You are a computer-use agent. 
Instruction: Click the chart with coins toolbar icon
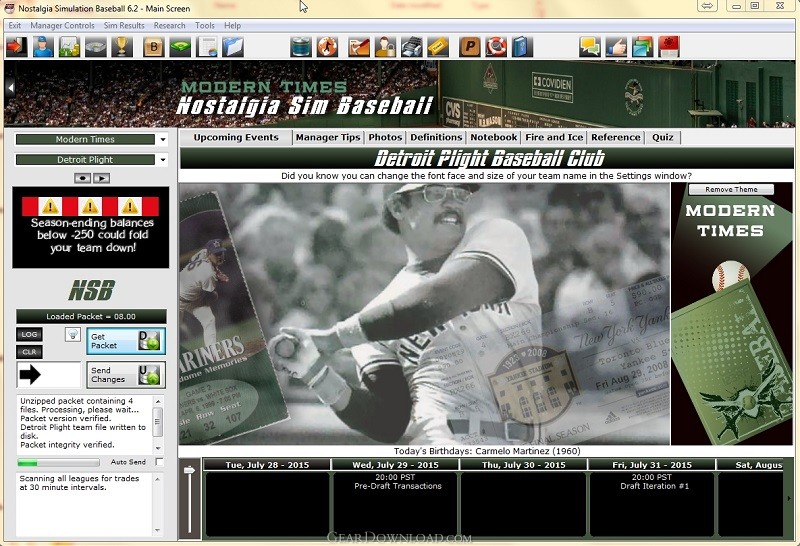coord(69,47)
